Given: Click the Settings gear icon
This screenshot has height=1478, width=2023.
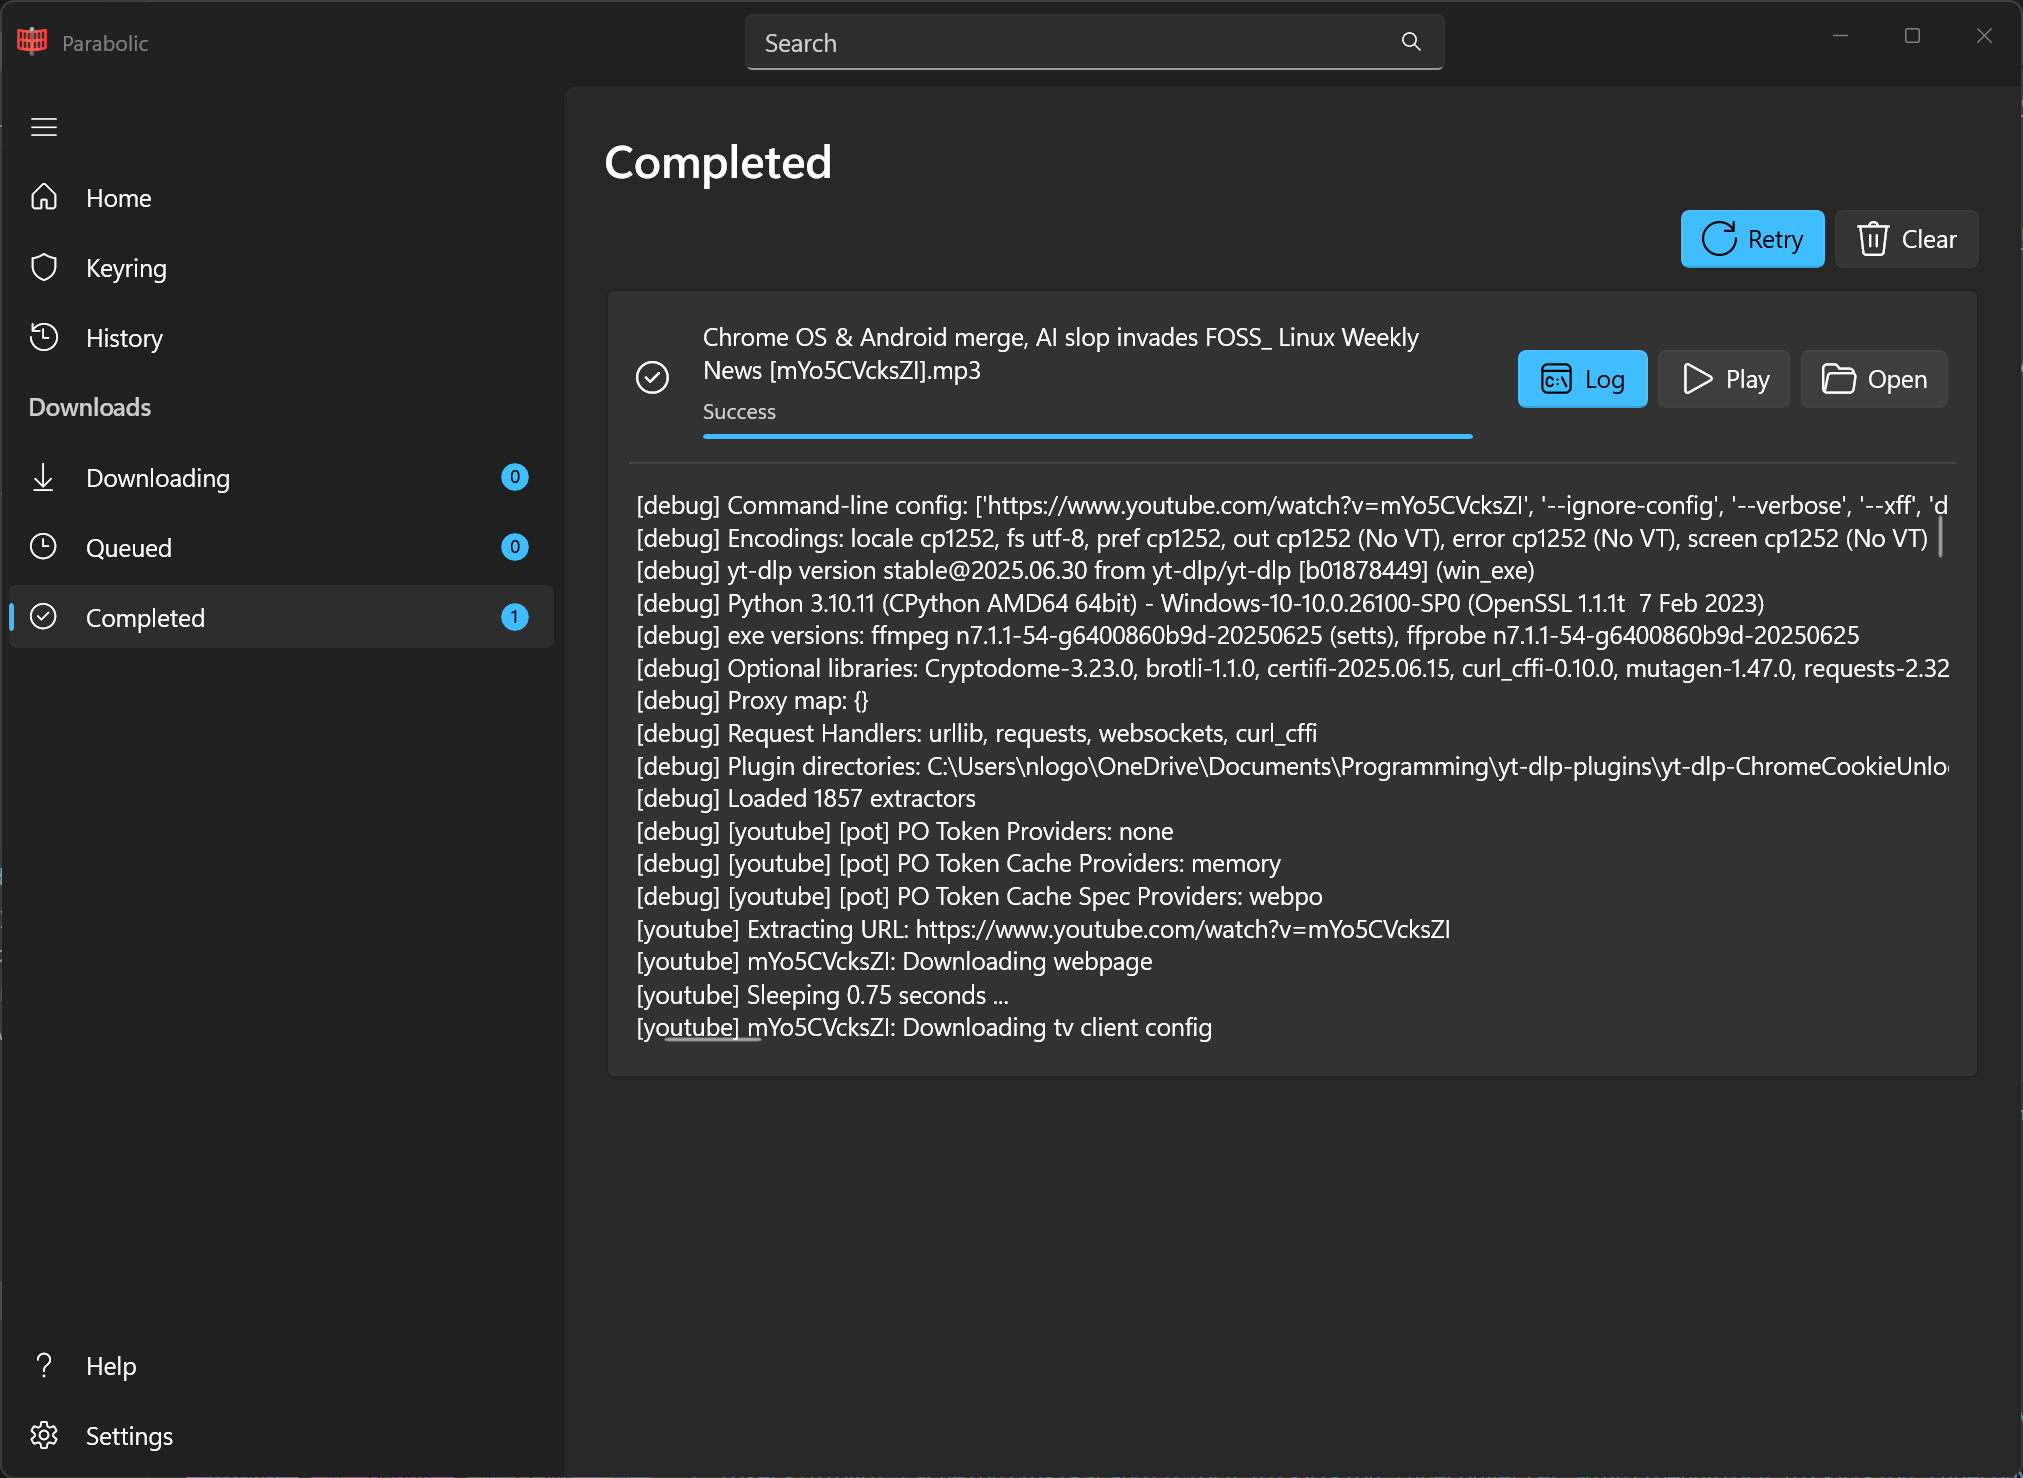Looking at the screenshot, I should 44,1435.
